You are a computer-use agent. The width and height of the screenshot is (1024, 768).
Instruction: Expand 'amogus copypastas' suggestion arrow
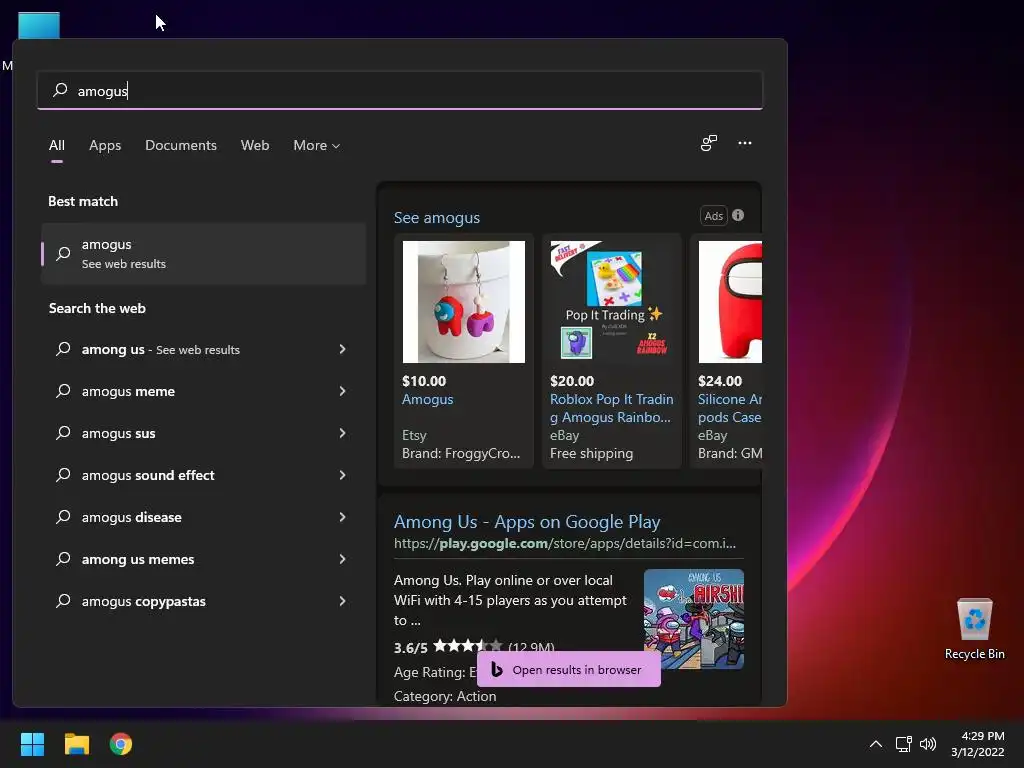[x=342, y=601]
